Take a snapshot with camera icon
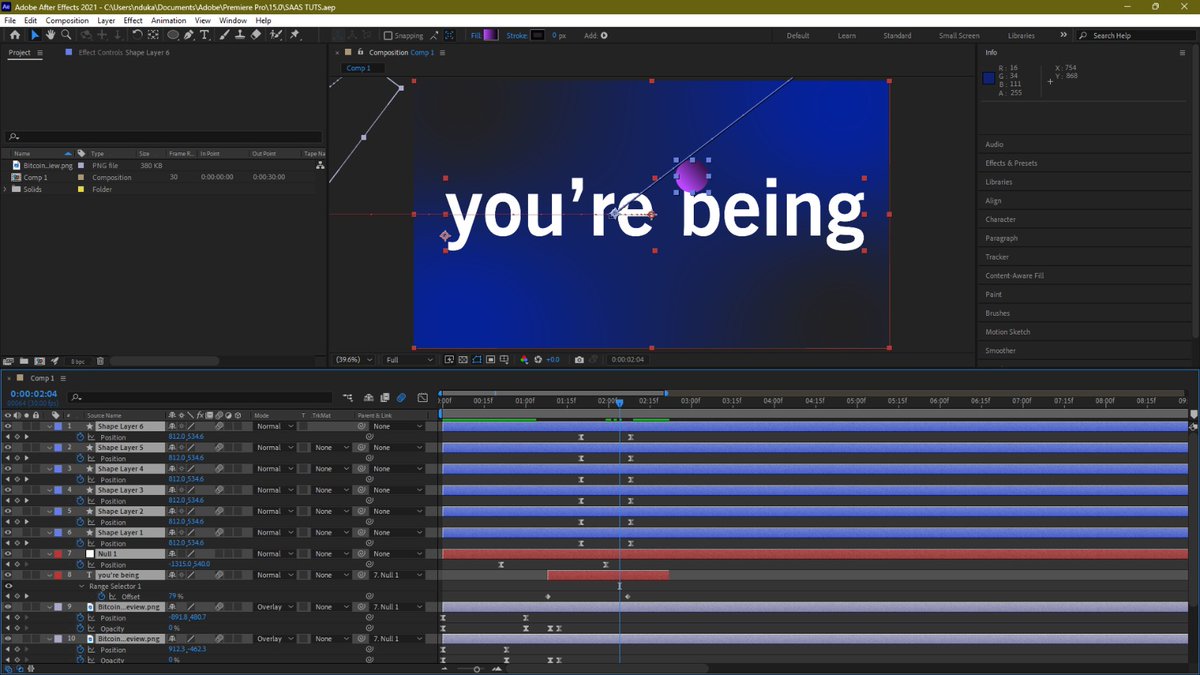Screen dimensions: 1200x675 click(x=579, y=359)
